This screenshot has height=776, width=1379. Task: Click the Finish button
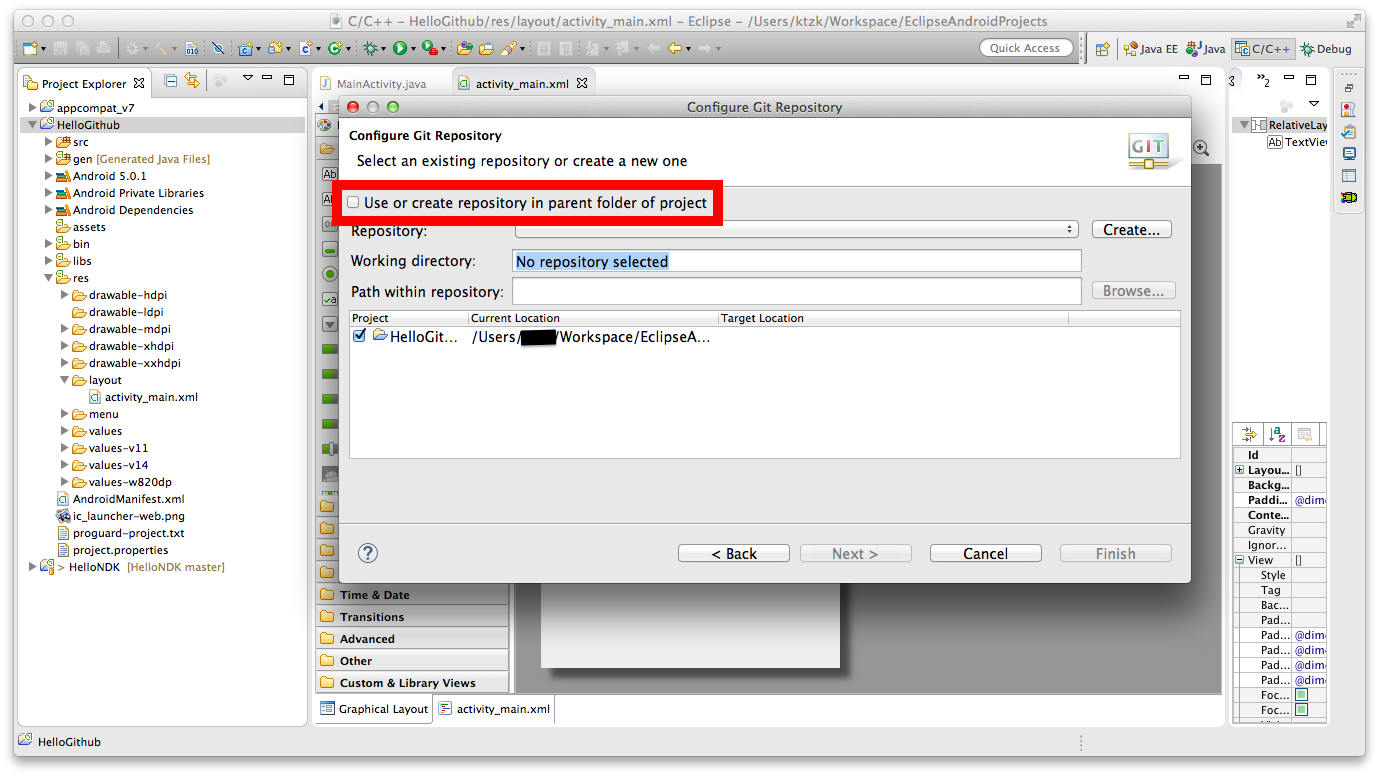pyautogui.click(x=1116, y=554)
